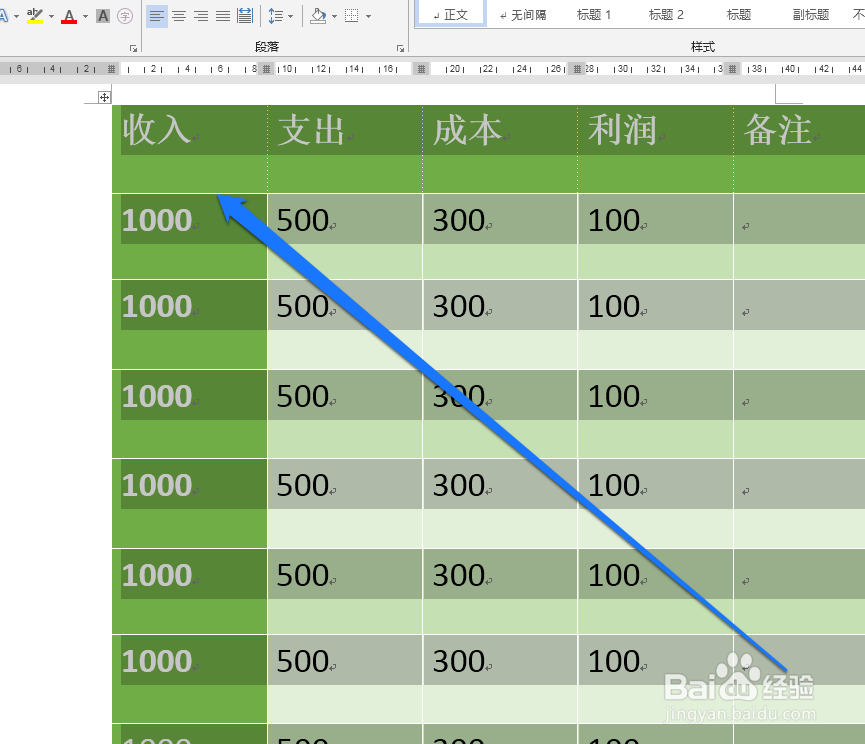Click the distributed text alignment icon
This screenshot has width=865, height=744.
[x=244, y=14]
